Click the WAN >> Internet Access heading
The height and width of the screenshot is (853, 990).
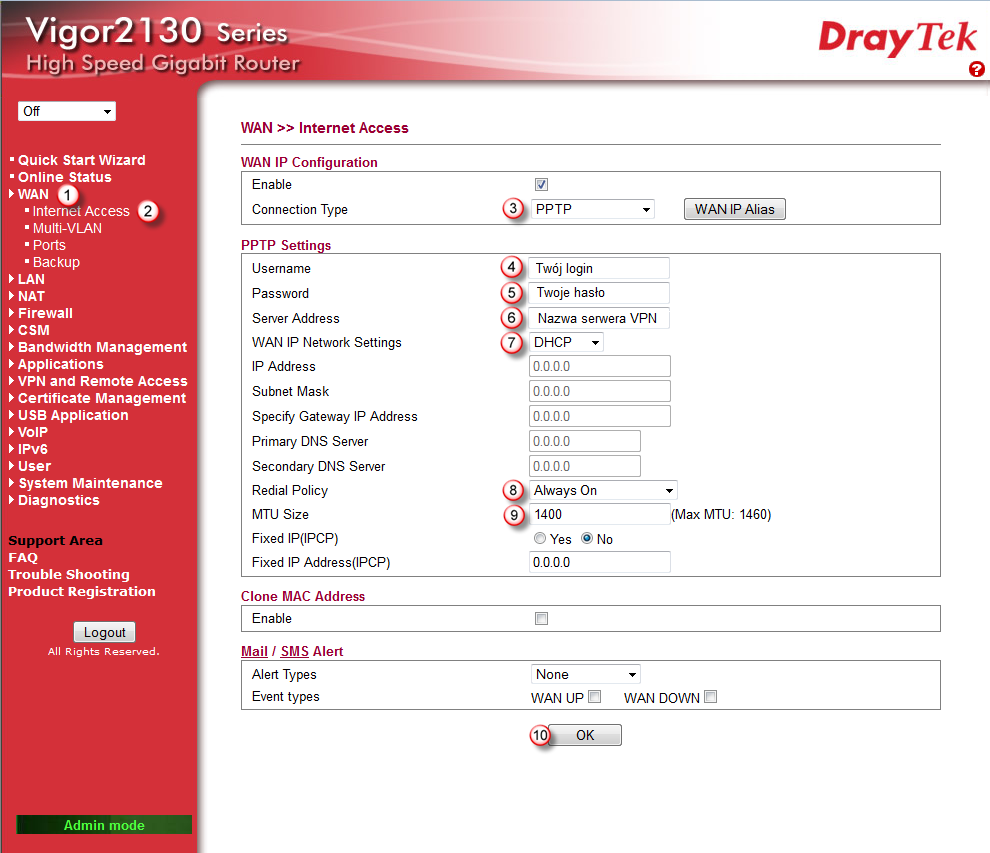(325, 128)
